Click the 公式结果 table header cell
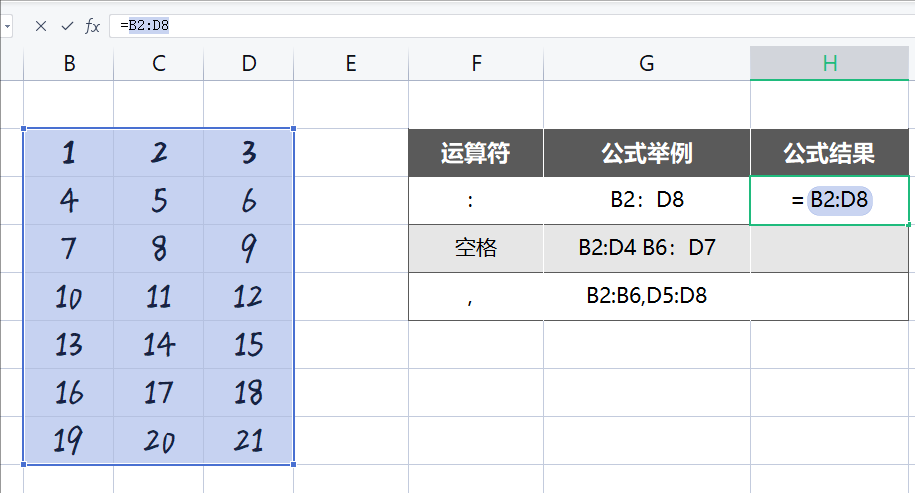Viewport: 915px width, 493px height. click(x=830, y=153)
